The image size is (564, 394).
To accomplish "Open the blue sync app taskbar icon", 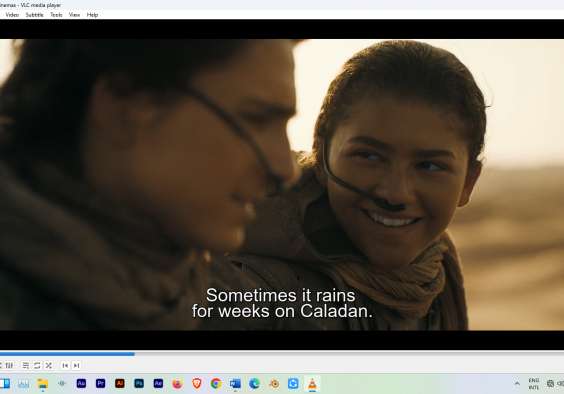I will coord(293,384).
